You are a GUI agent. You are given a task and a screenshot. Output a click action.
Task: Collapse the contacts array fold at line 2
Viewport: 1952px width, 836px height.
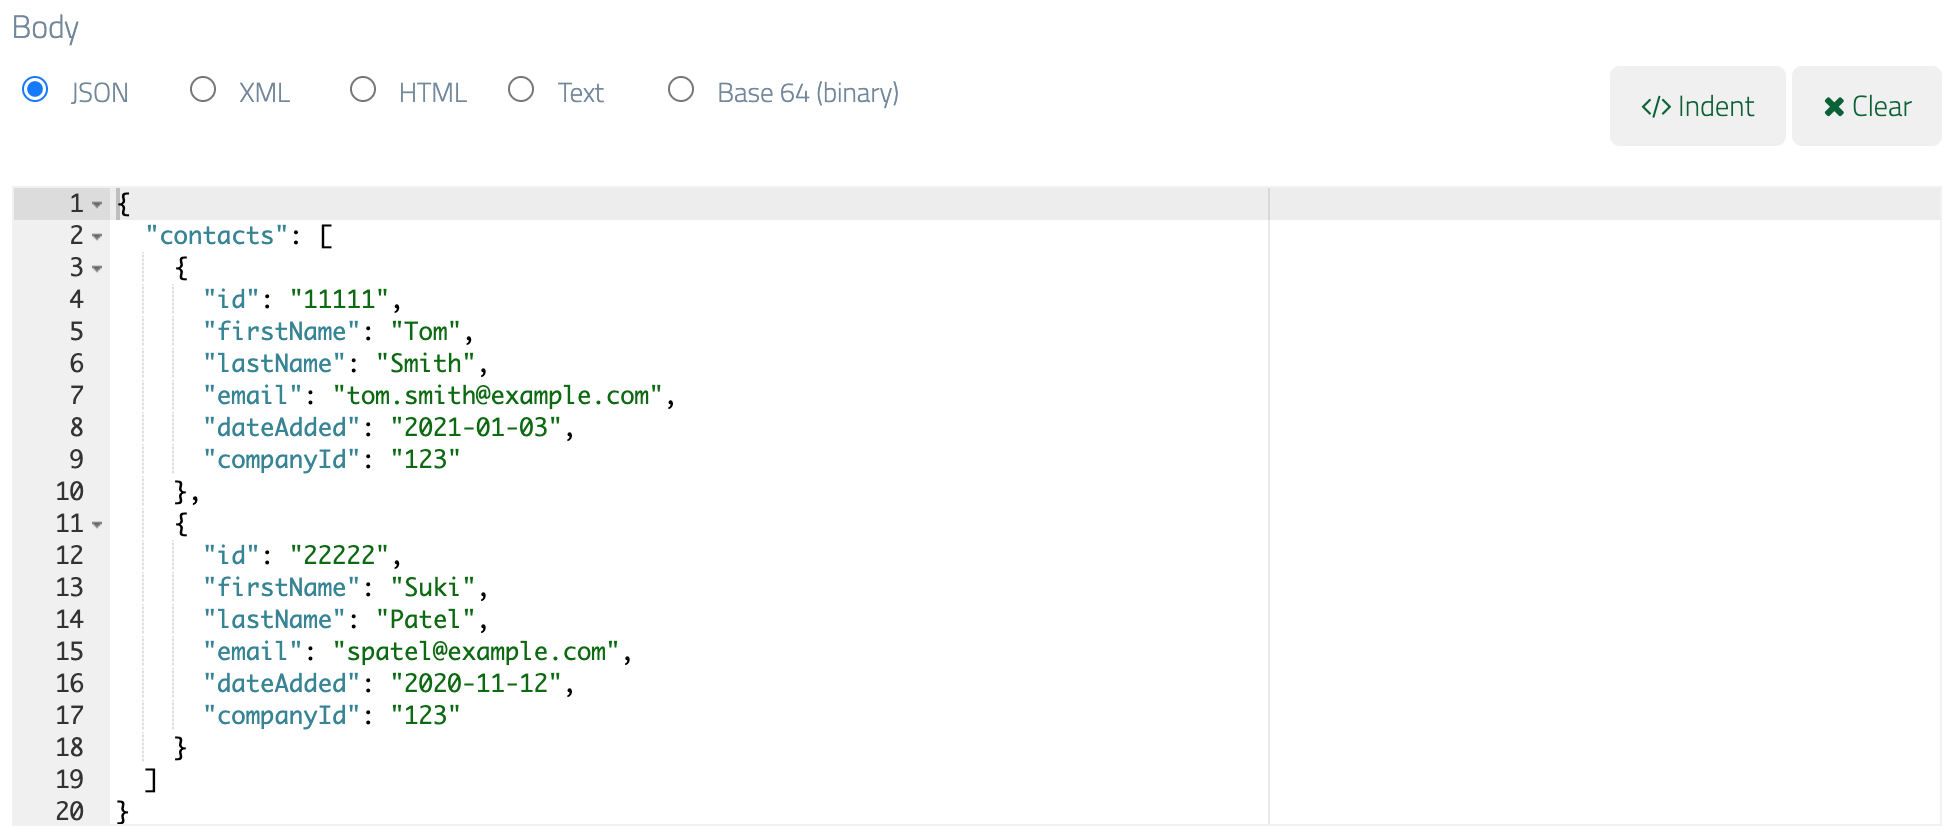[x=97, y=237]
